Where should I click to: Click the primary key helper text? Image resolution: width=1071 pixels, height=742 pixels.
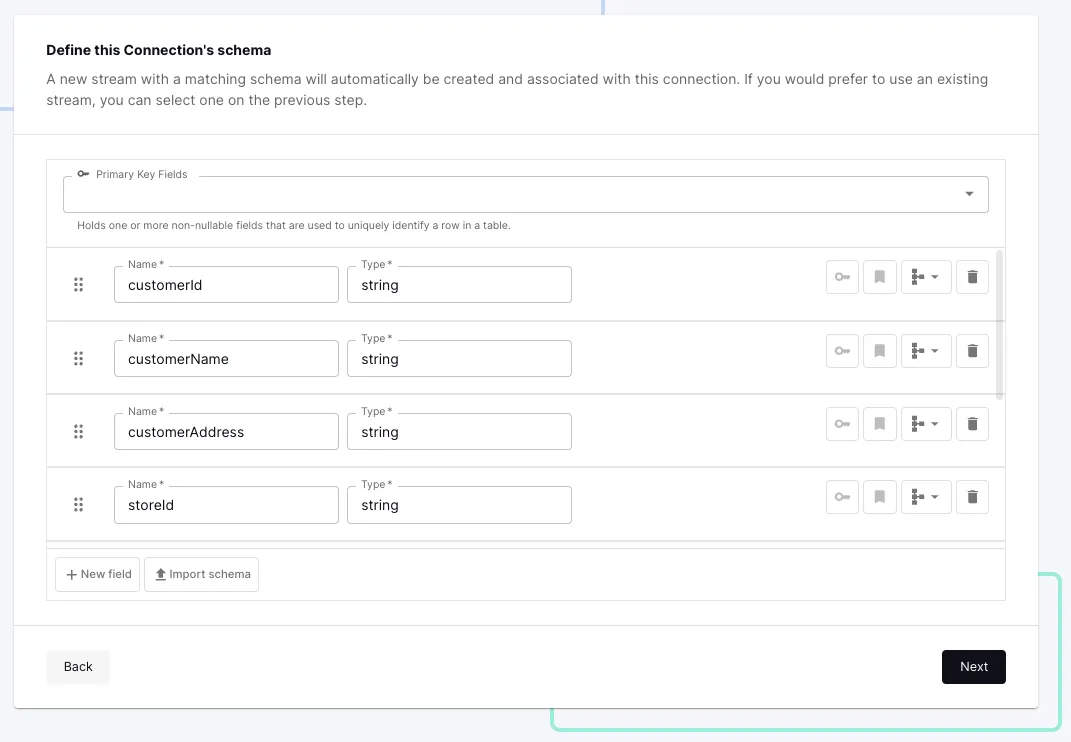294,225
